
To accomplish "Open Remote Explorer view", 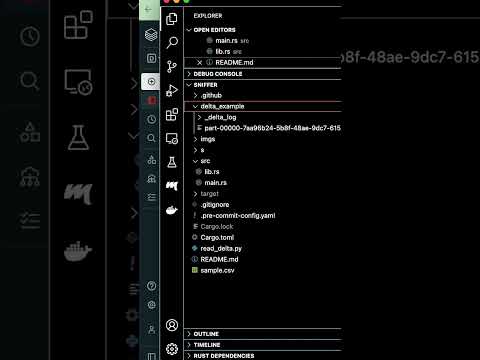I will 172,138.
